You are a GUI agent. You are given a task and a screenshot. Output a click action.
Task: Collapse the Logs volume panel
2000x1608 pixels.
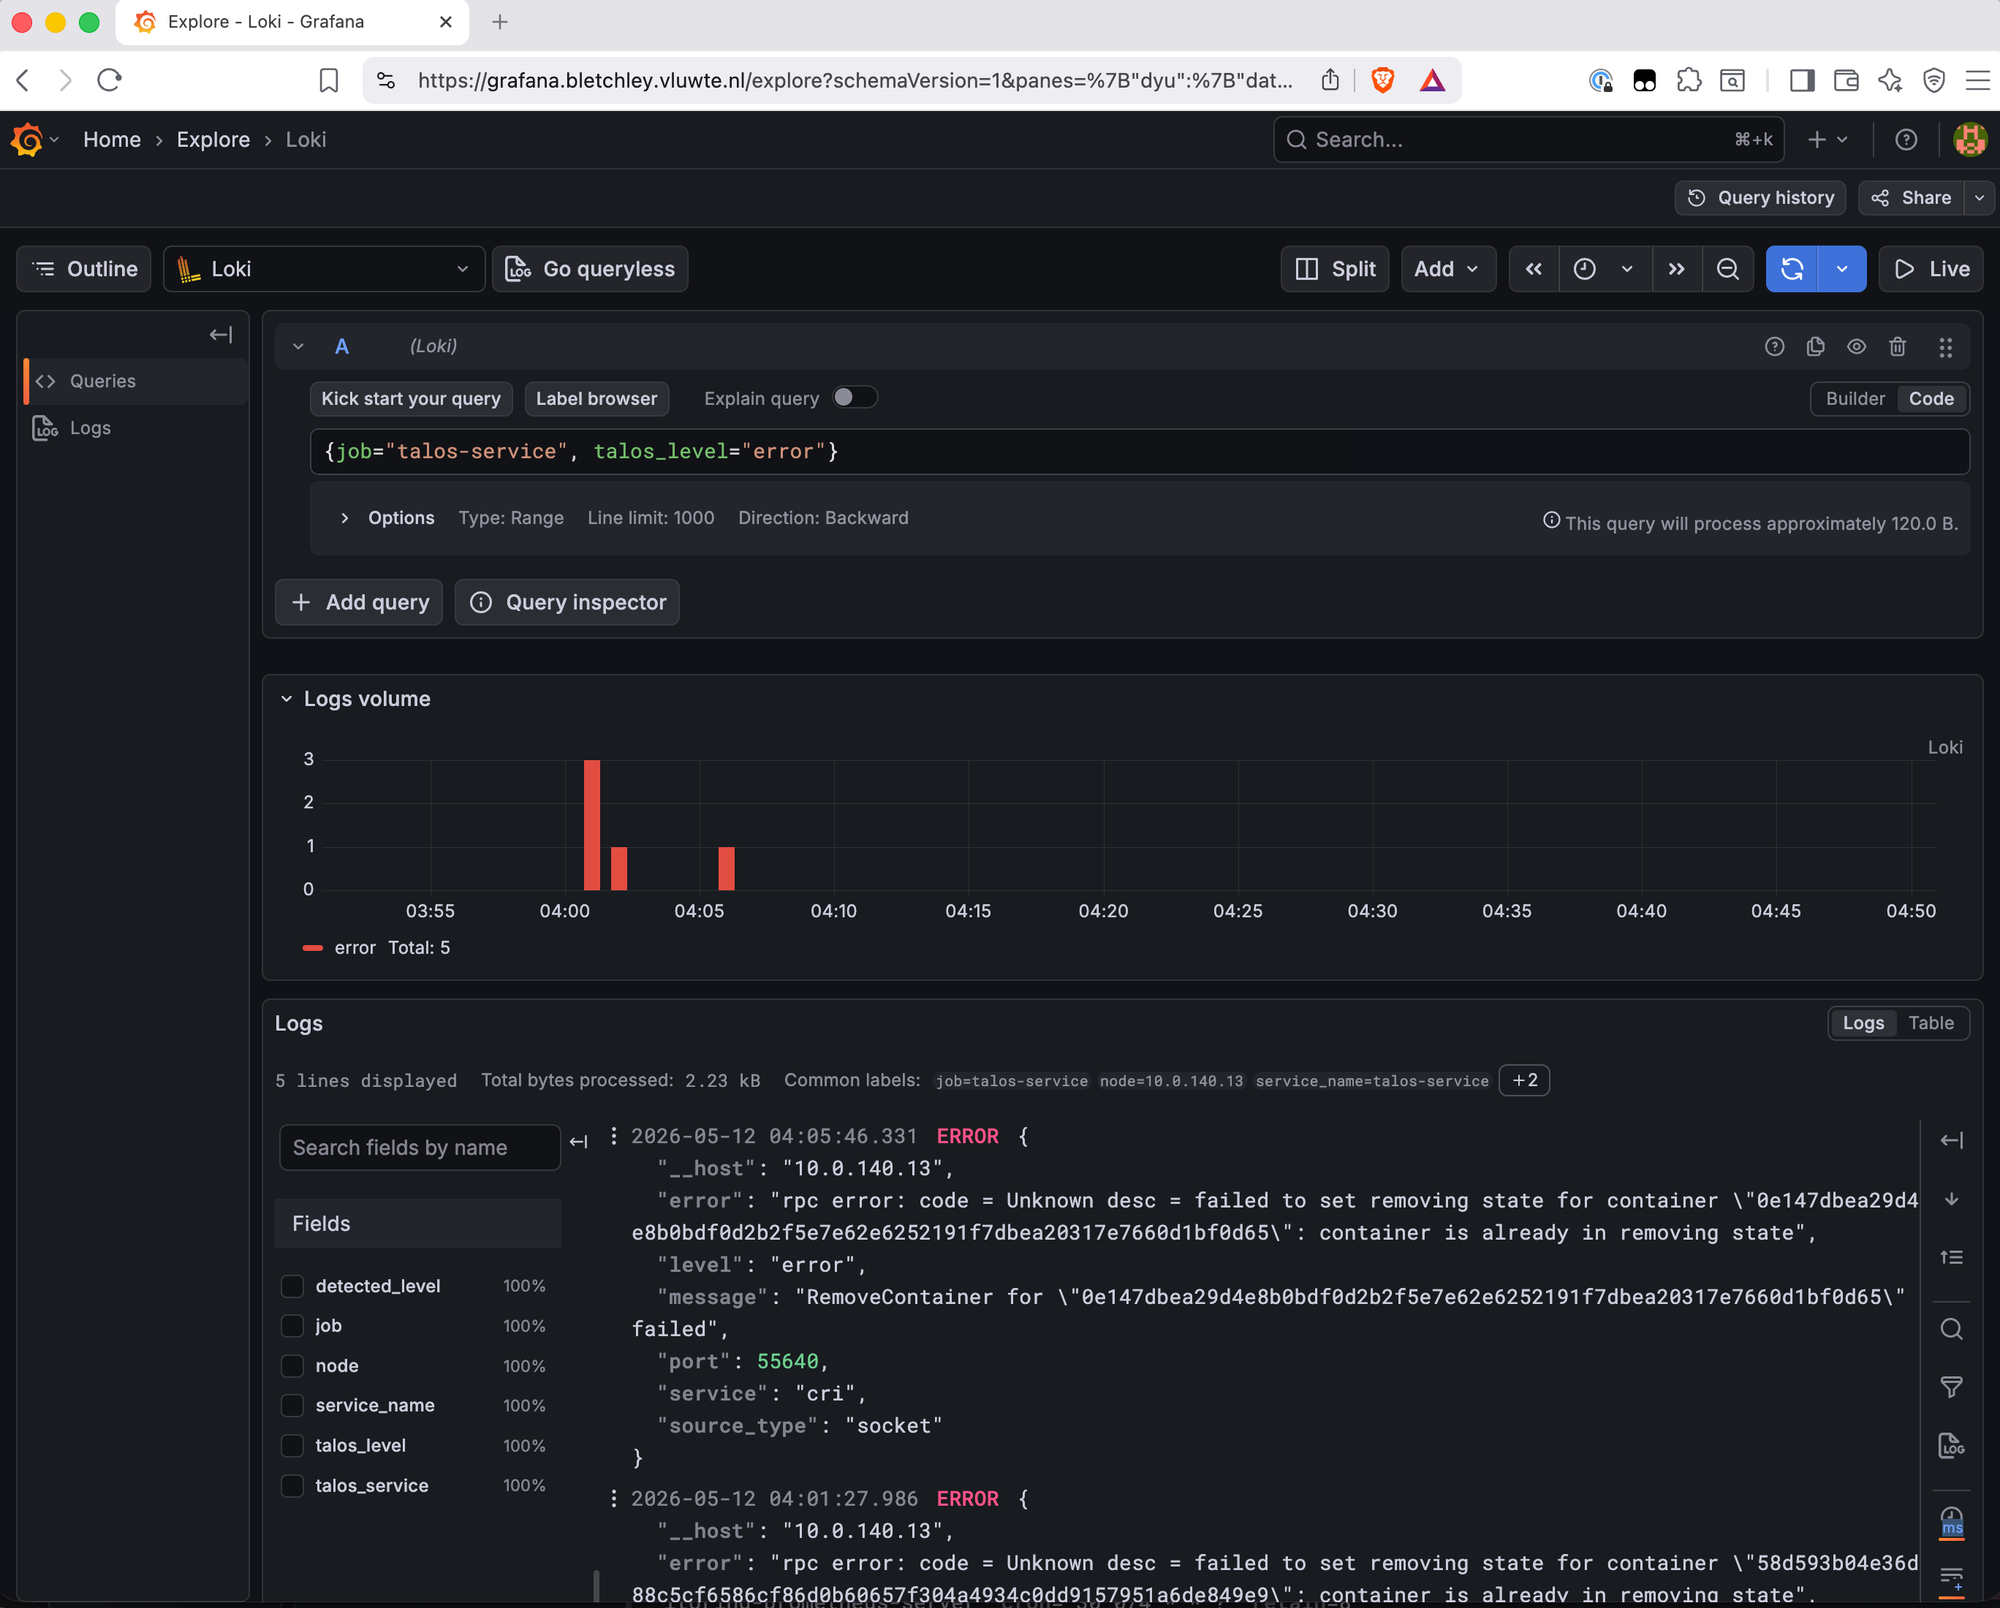pos(287,699)
